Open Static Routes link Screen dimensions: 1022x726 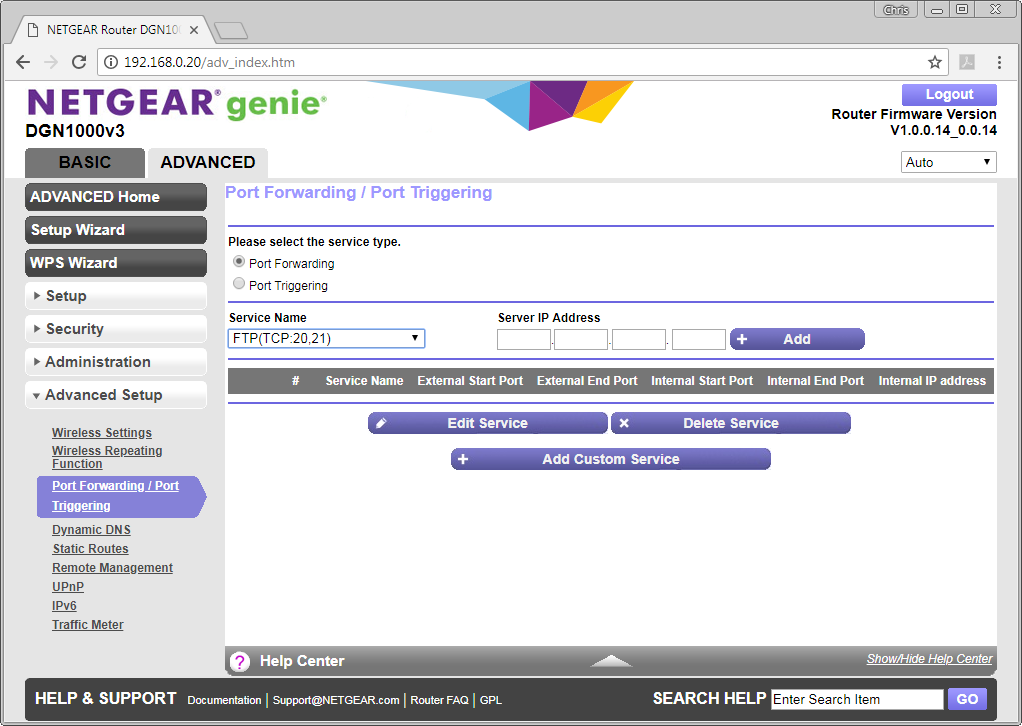[90, 549]
